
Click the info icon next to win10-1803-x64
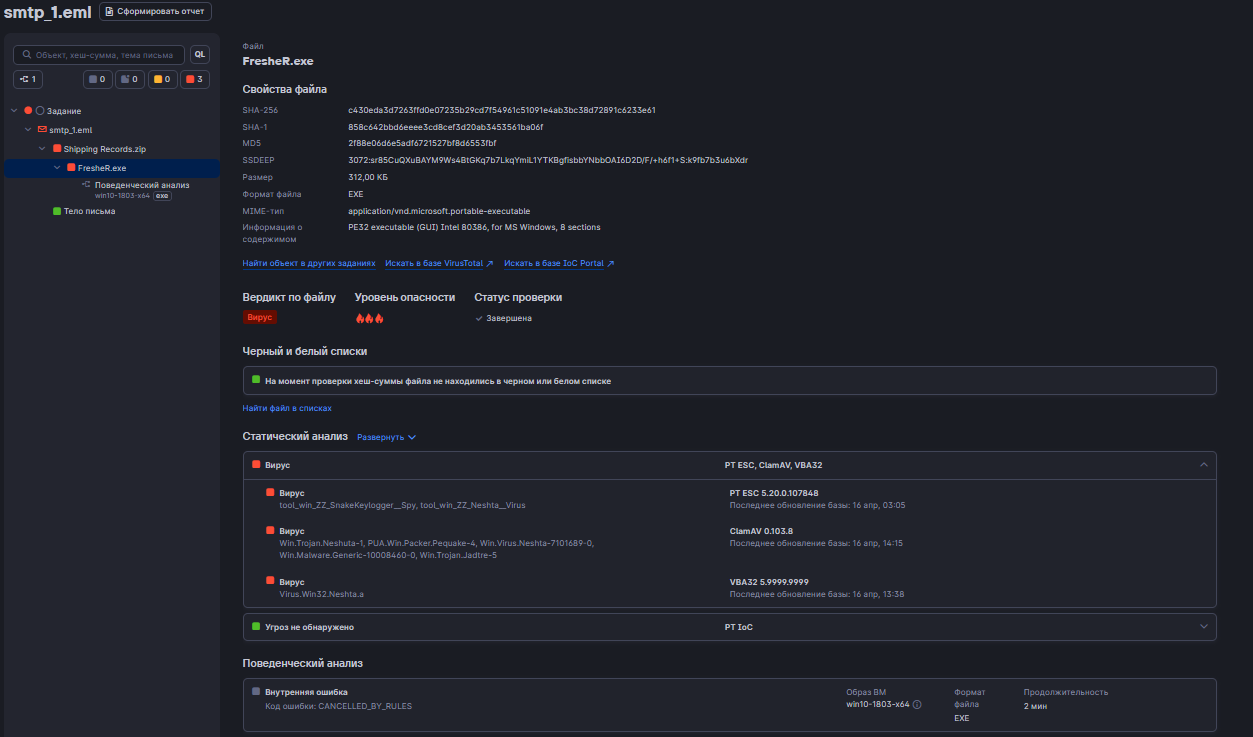[917, 704]
